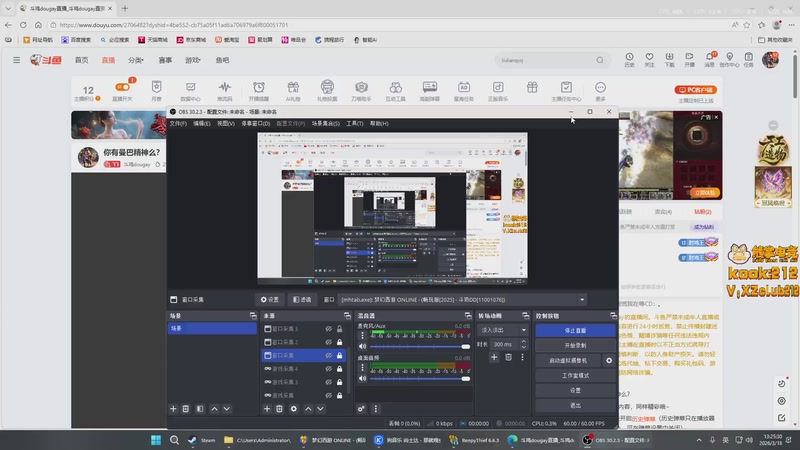Viewport: 800px width, 450px height.
Task: Open Douyu follow heart icon in header
Action: coord(649,59)
